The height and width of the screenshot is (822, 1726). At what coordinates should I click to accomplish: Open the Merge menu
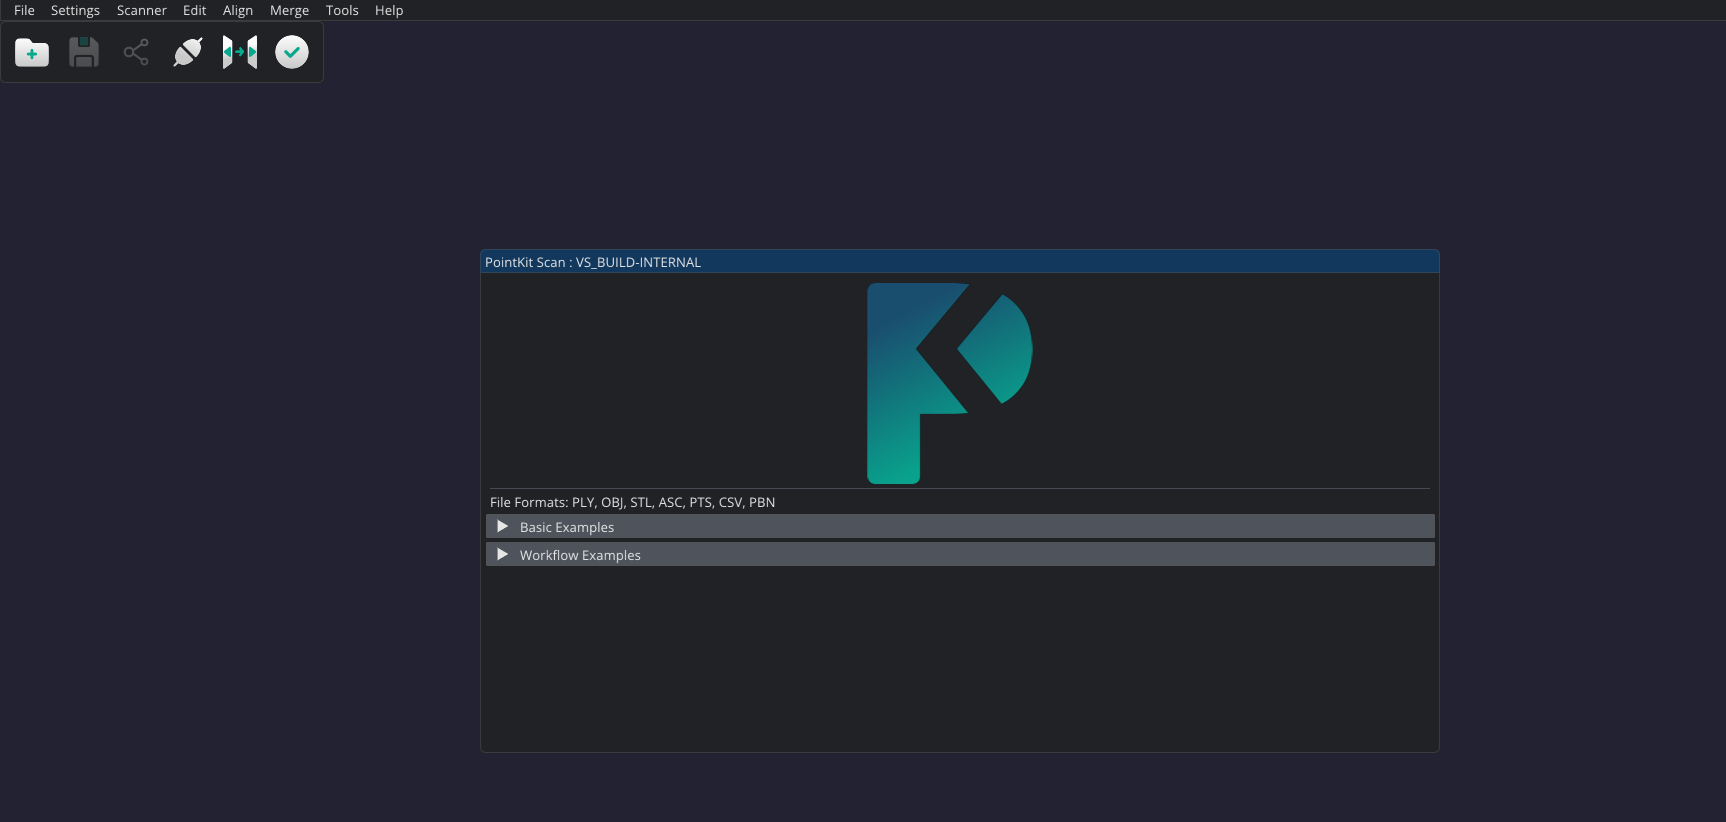[x=289, y=10]
